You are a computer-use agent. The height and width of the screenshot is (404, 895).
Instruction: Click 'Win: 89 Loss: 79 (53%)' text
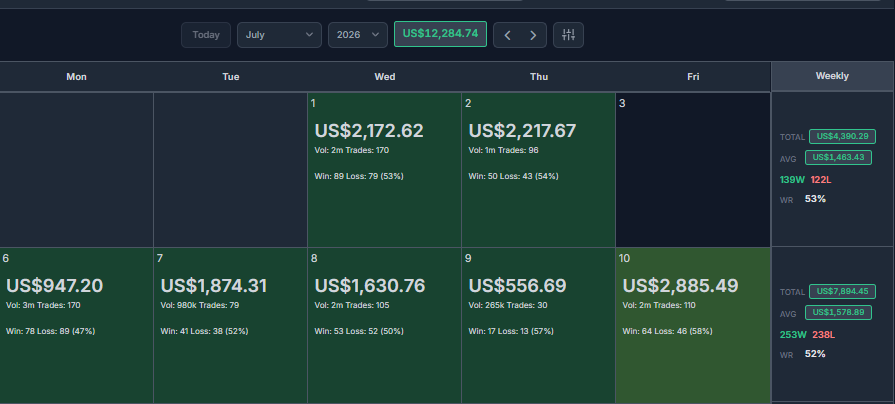pyautogui.click(x=359, y=176)
